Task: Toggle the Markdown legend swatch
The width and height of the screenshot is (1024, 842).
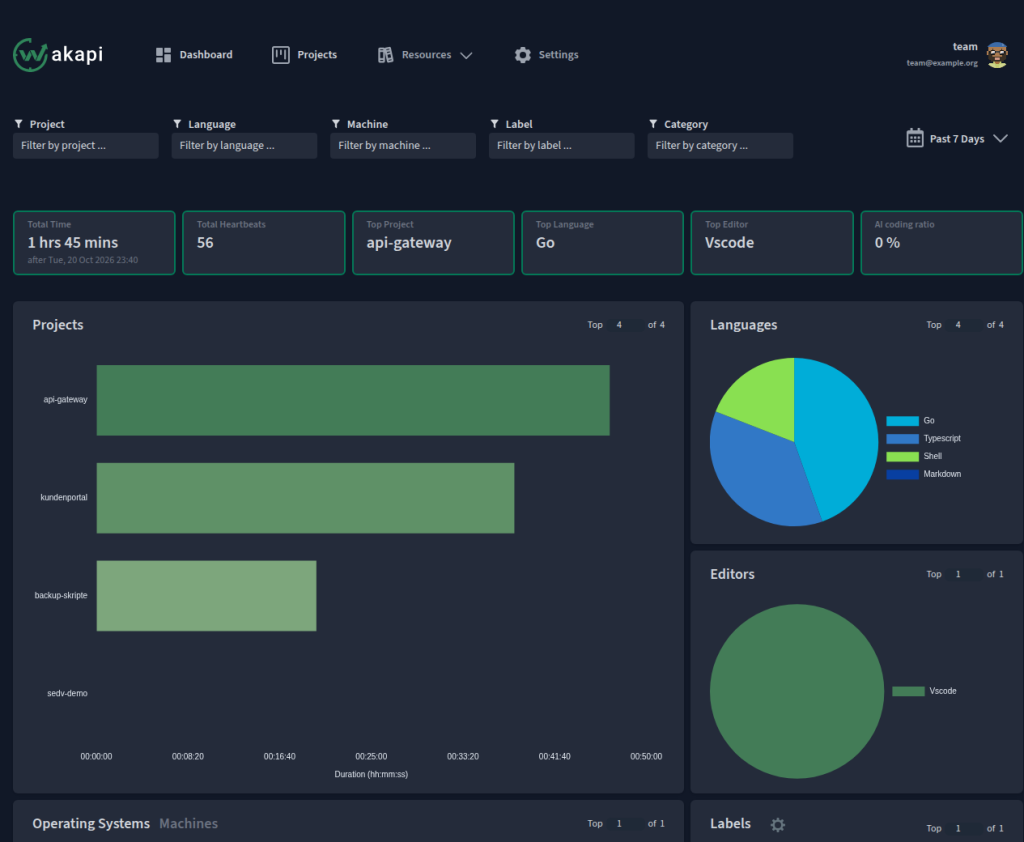Action: 903,474
